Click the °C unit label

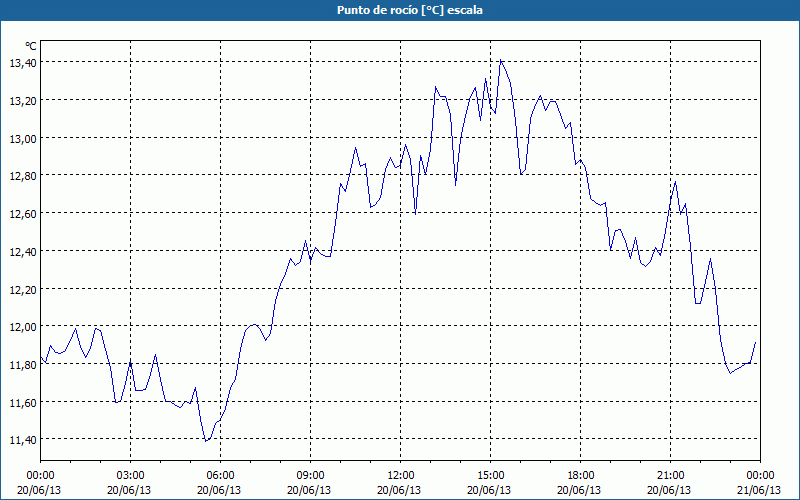click(31, 46)
